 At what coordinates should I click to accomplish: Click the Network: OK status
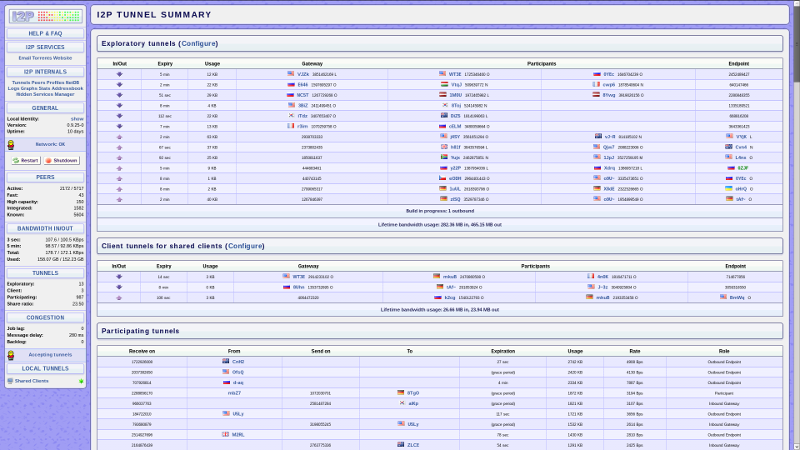point(50,144)
